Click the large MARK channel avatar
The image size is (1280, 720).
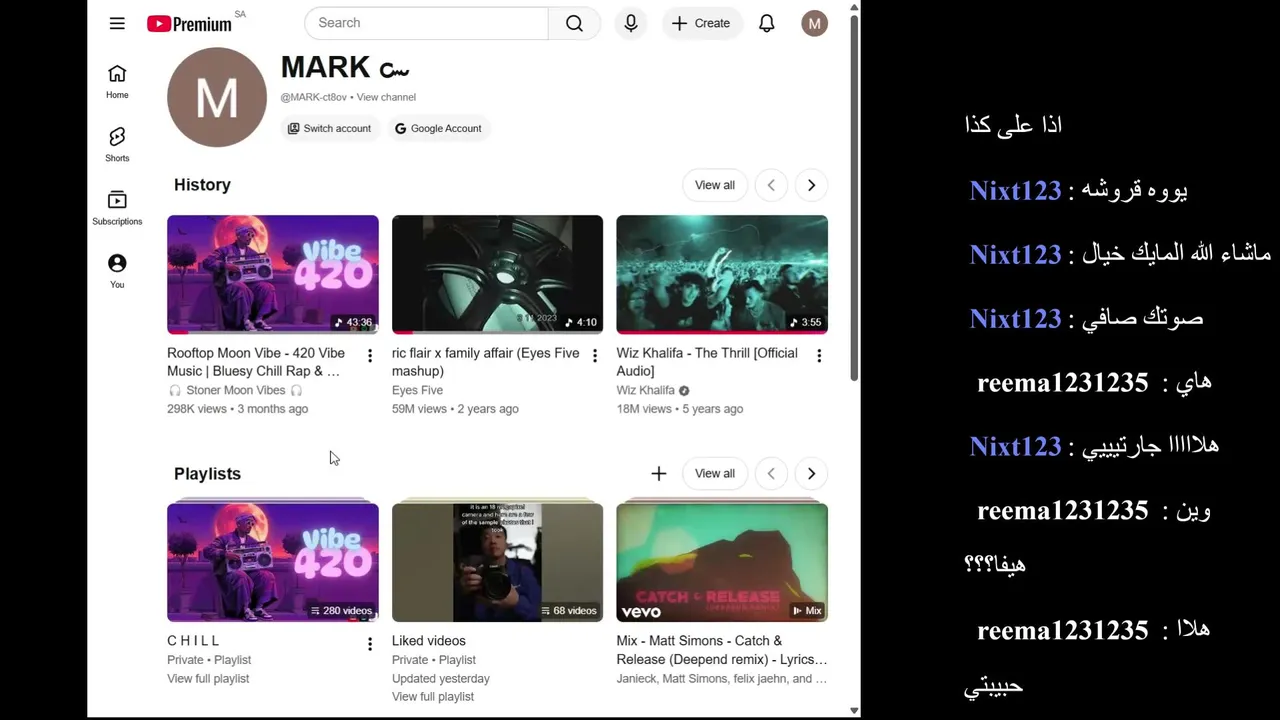217,97
